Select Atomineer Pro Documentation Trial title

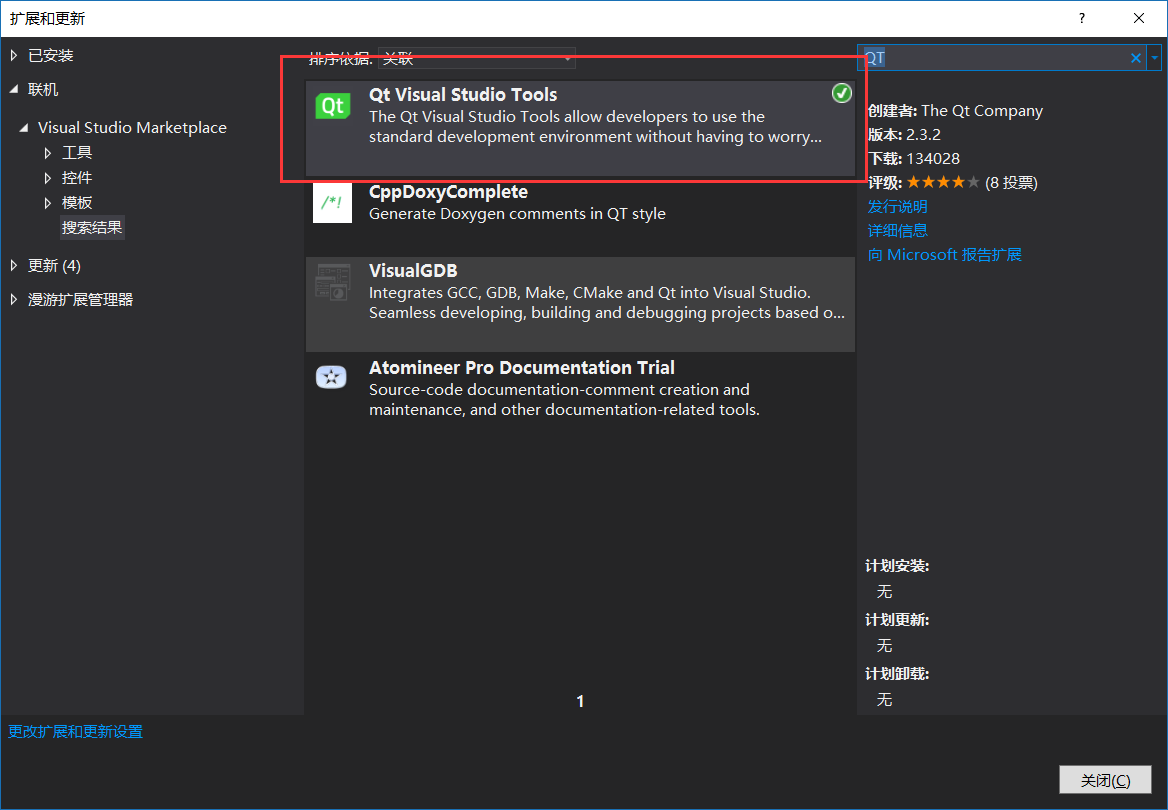coord(521,367)
